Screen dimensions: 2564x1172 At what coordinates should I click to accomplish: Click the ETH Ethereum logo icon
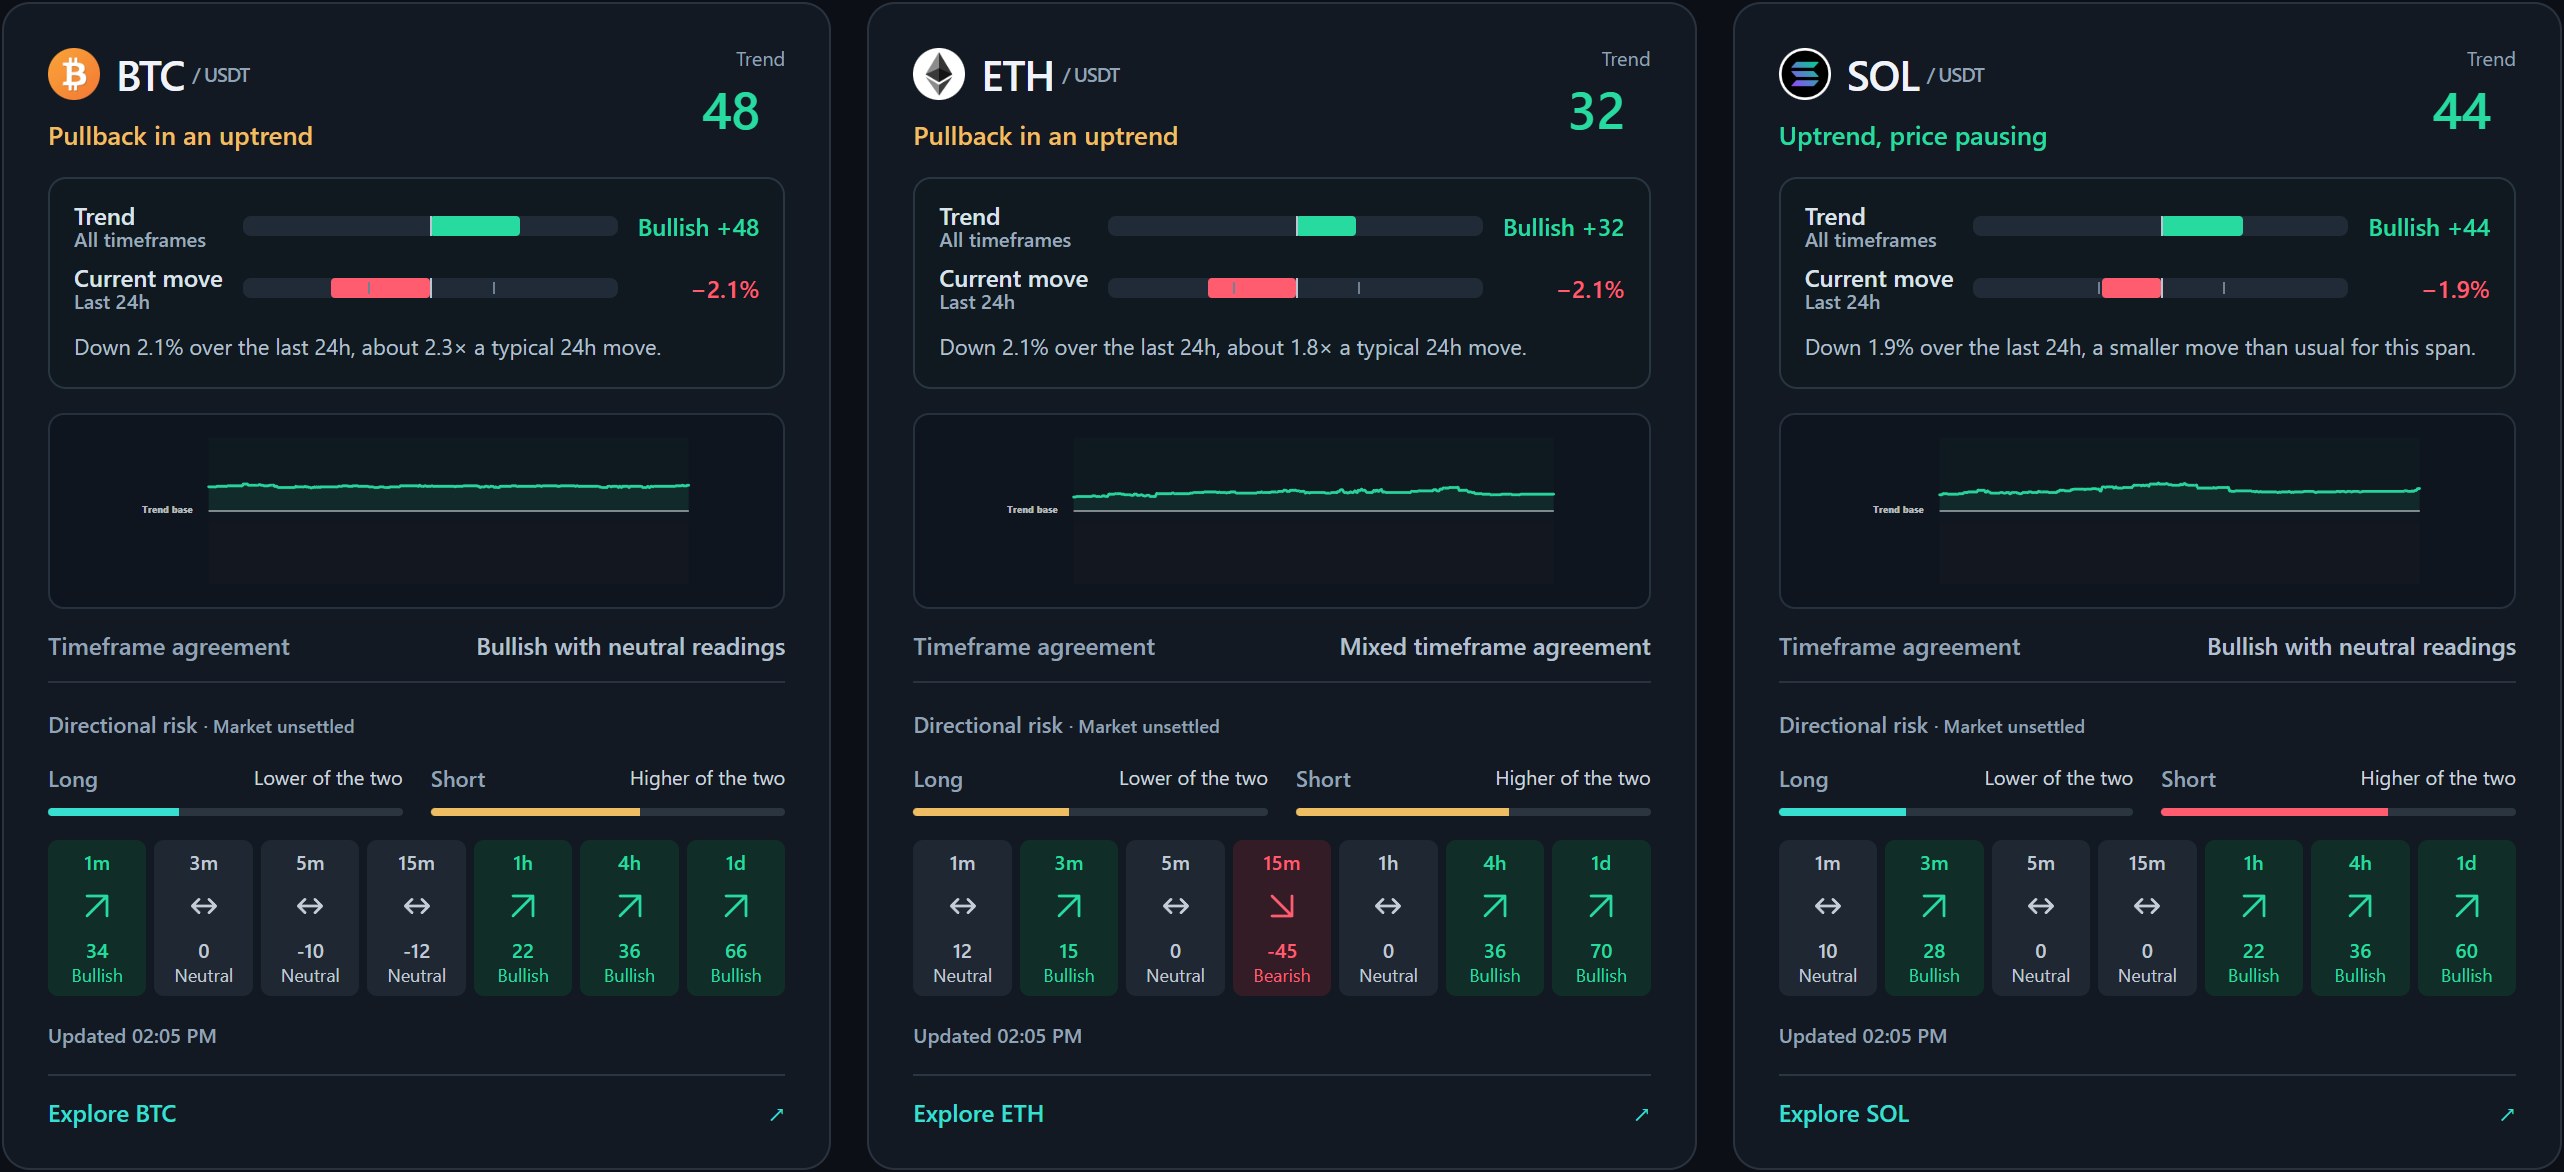[939, 74]
